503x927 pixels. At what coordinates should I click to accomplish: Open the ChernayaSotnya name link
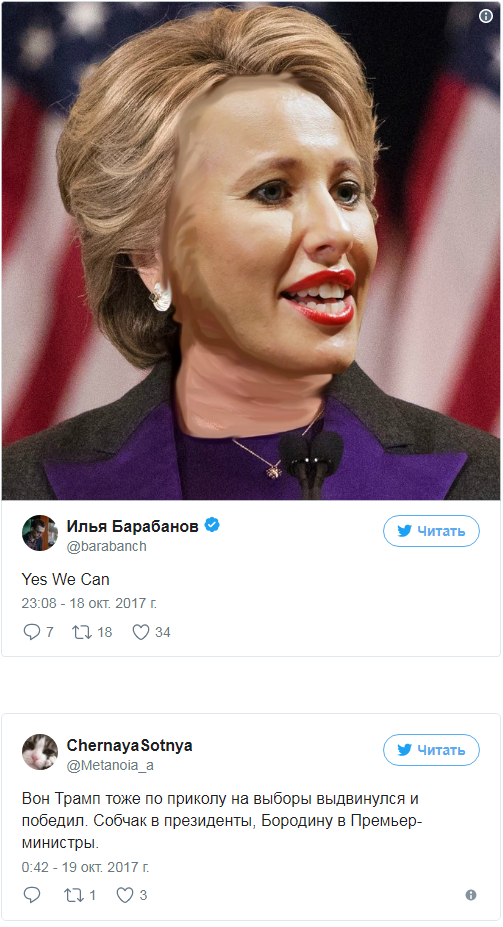click(129, 745)
